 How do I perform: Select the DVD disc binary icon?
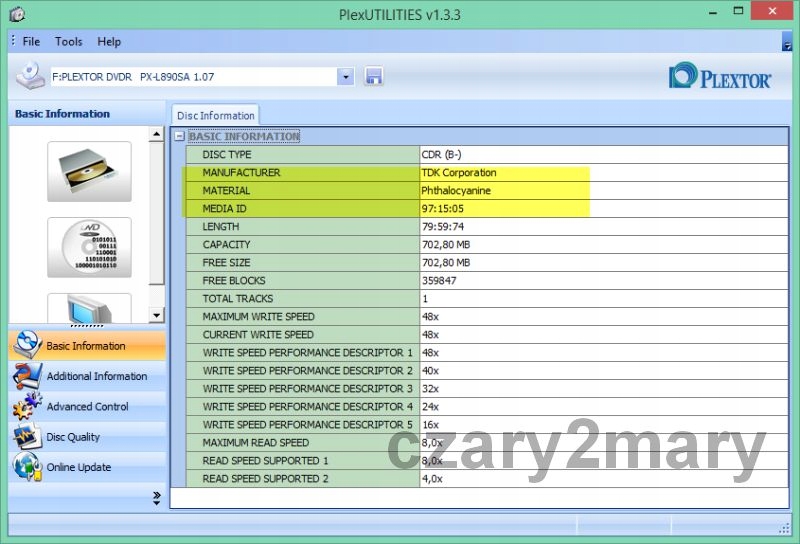click(89, 247)
